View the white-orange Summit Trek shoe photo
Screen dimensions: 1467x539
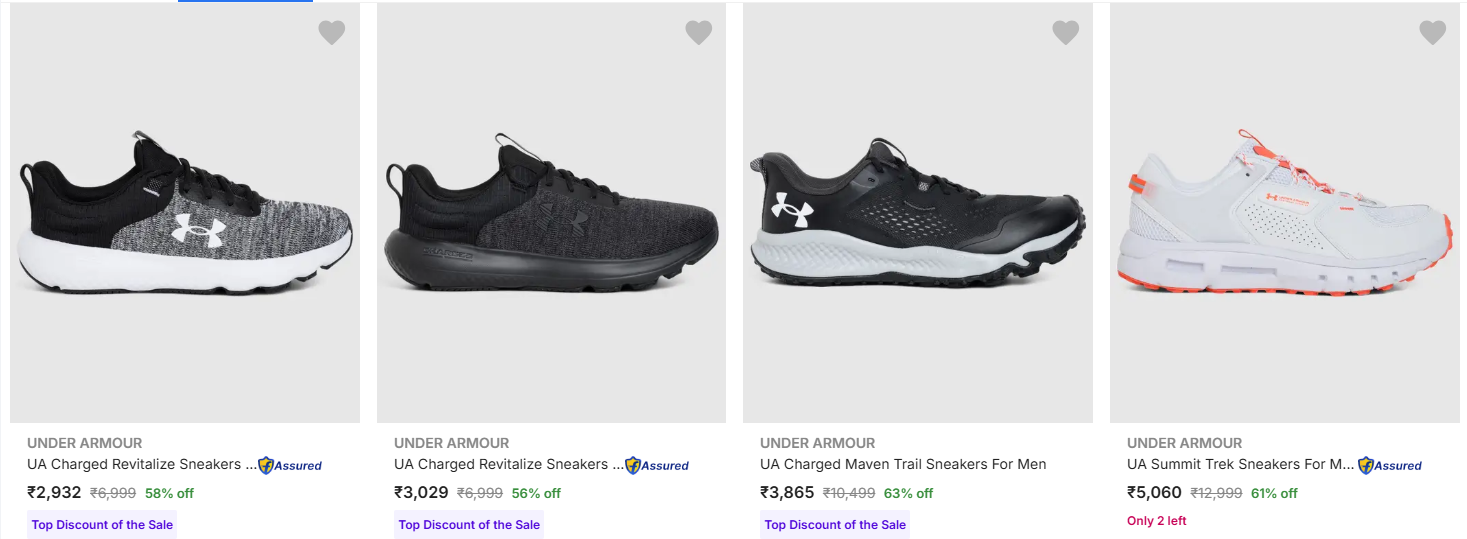tap(1285, 215)
